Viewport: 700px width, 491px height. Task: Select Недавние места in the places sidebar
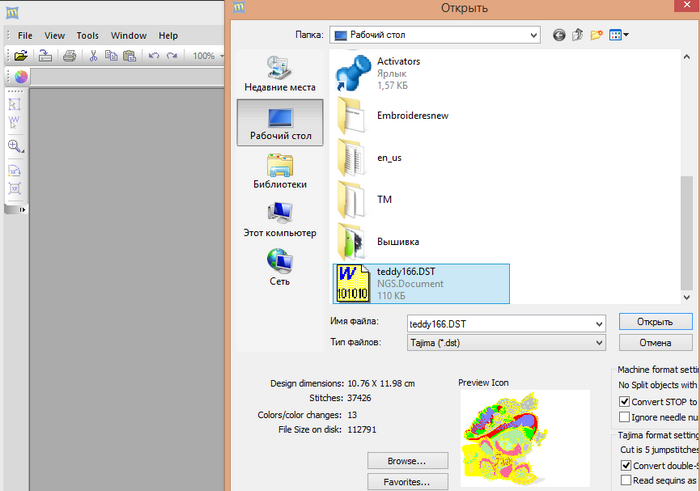[x=280, y=74]
